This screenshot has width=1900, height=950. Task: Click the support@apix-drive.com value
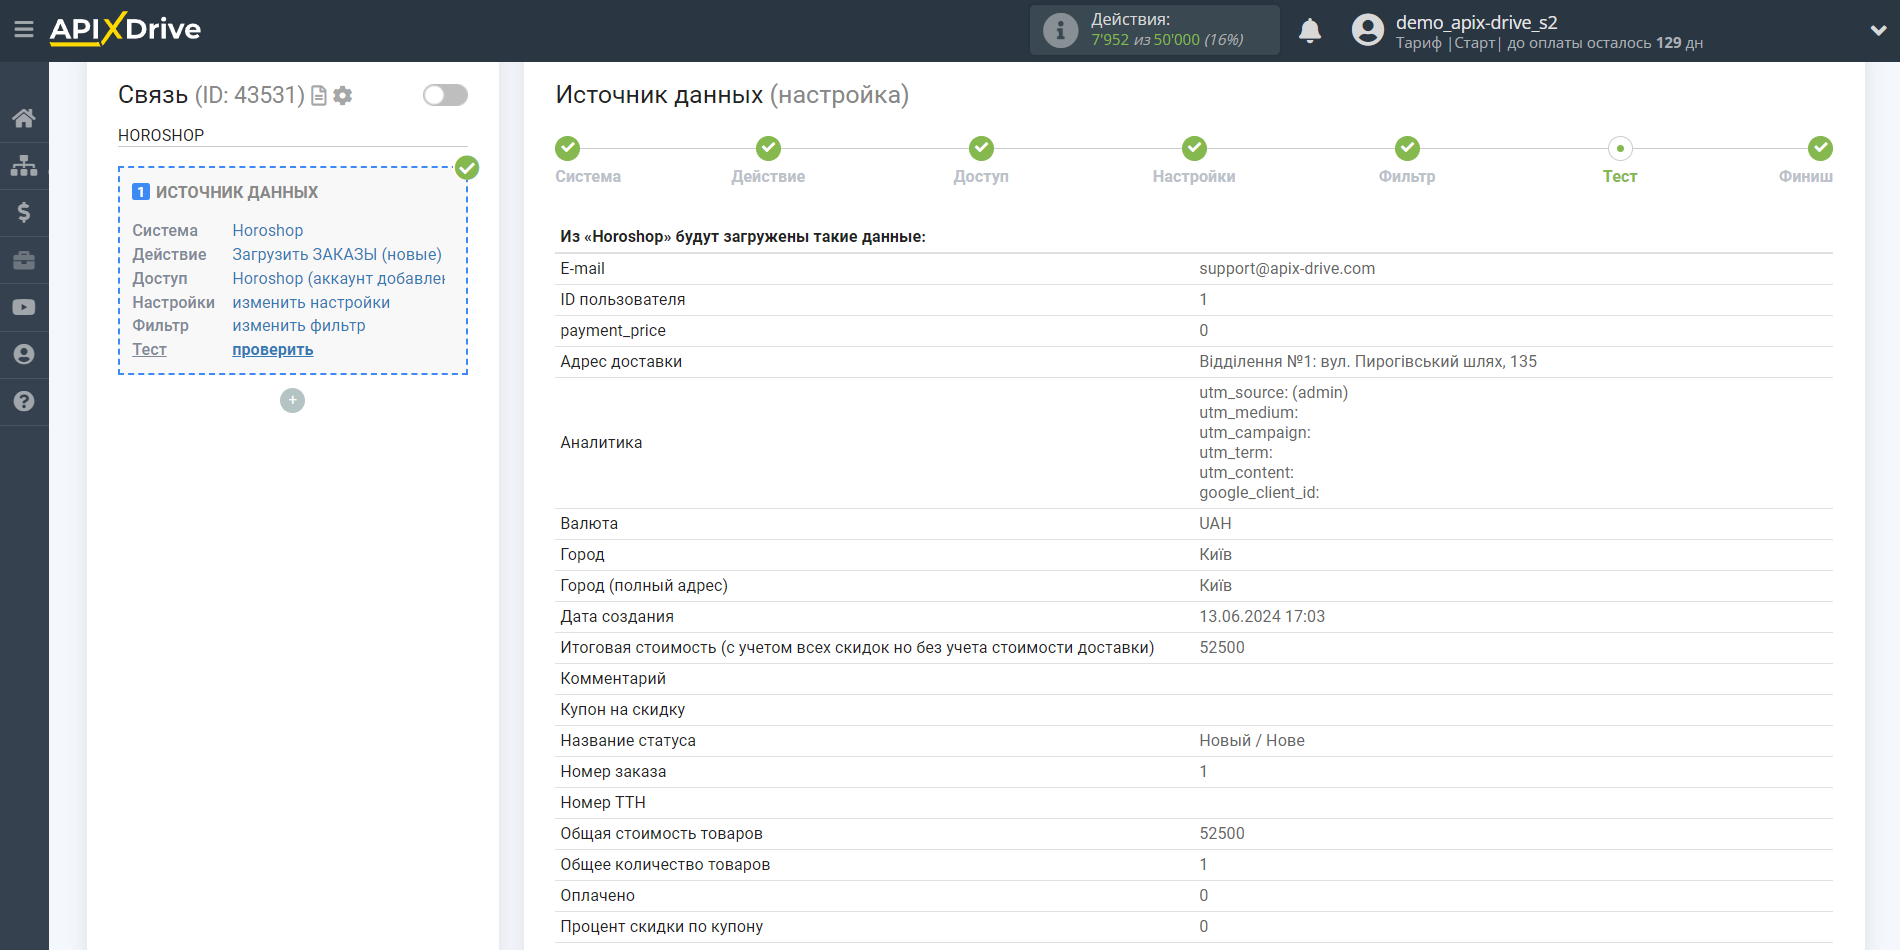(1287, 268)
